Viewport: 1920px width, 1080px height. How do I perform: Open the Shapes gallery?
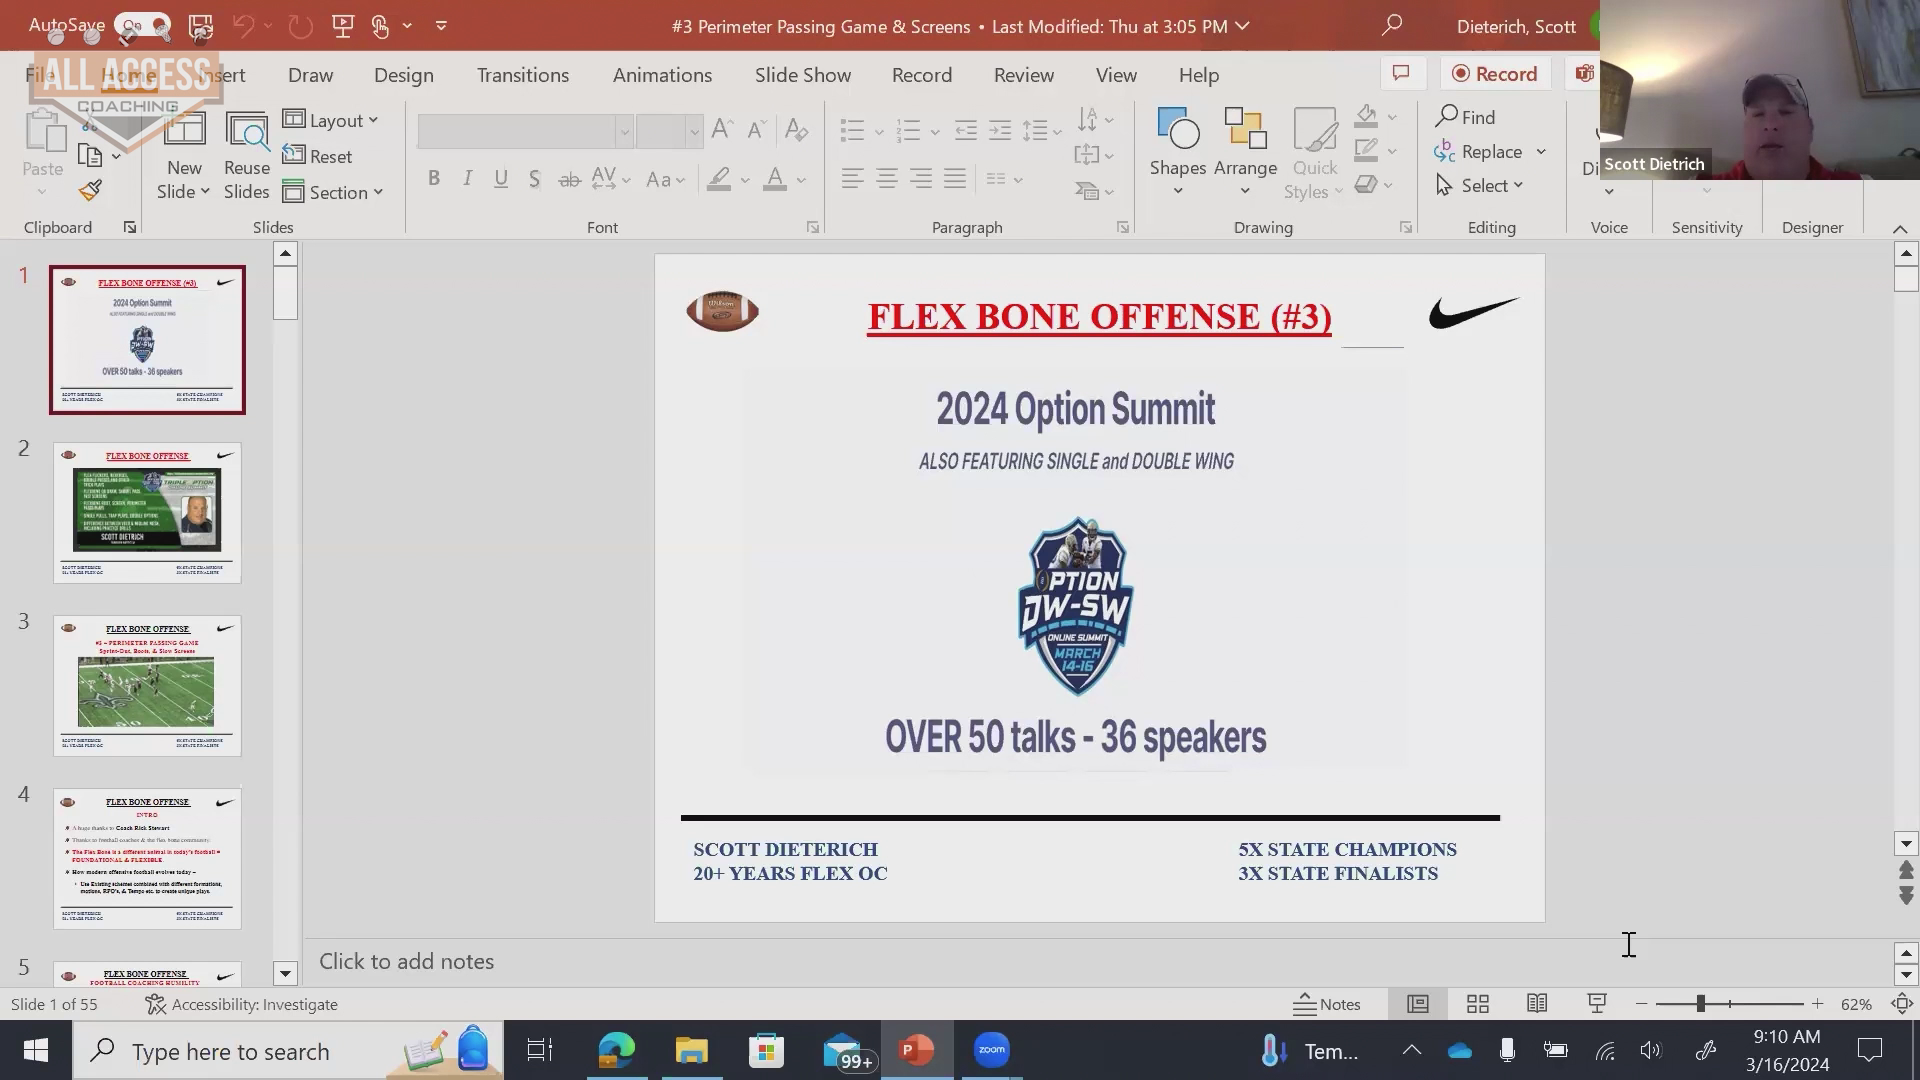pos(1177,152)
